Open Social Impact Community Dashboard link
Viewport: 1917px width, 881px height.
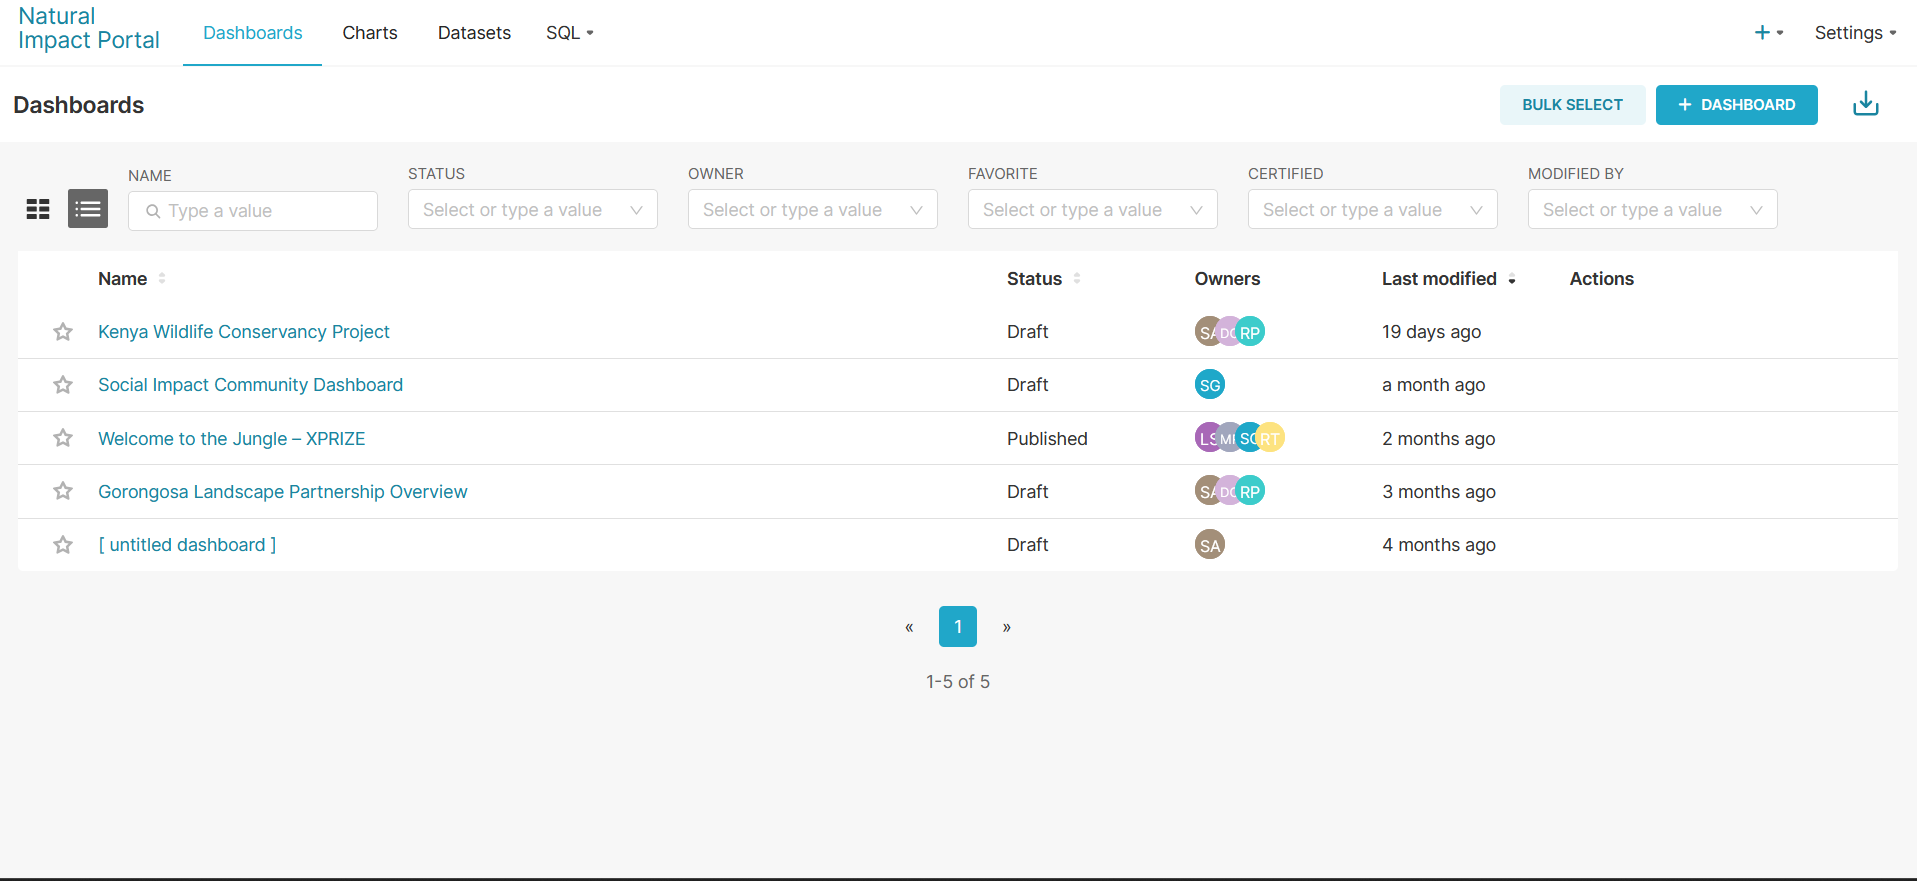(x=250, y=385)
